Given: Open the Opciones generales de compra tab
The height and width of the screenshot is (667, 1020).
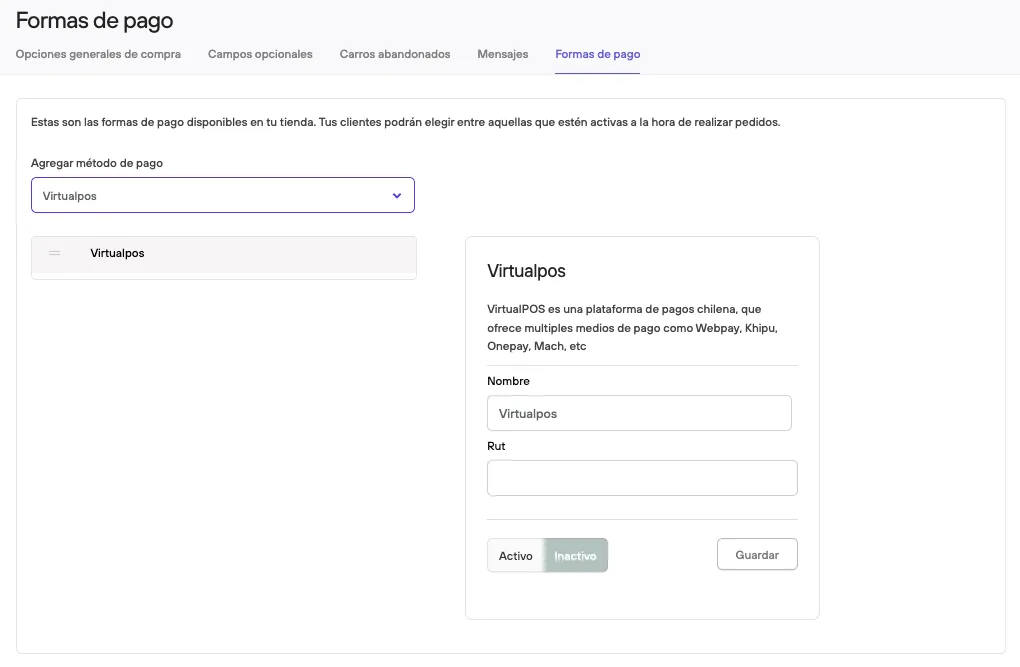Looking at the screenshot, I should coord(98,54).
